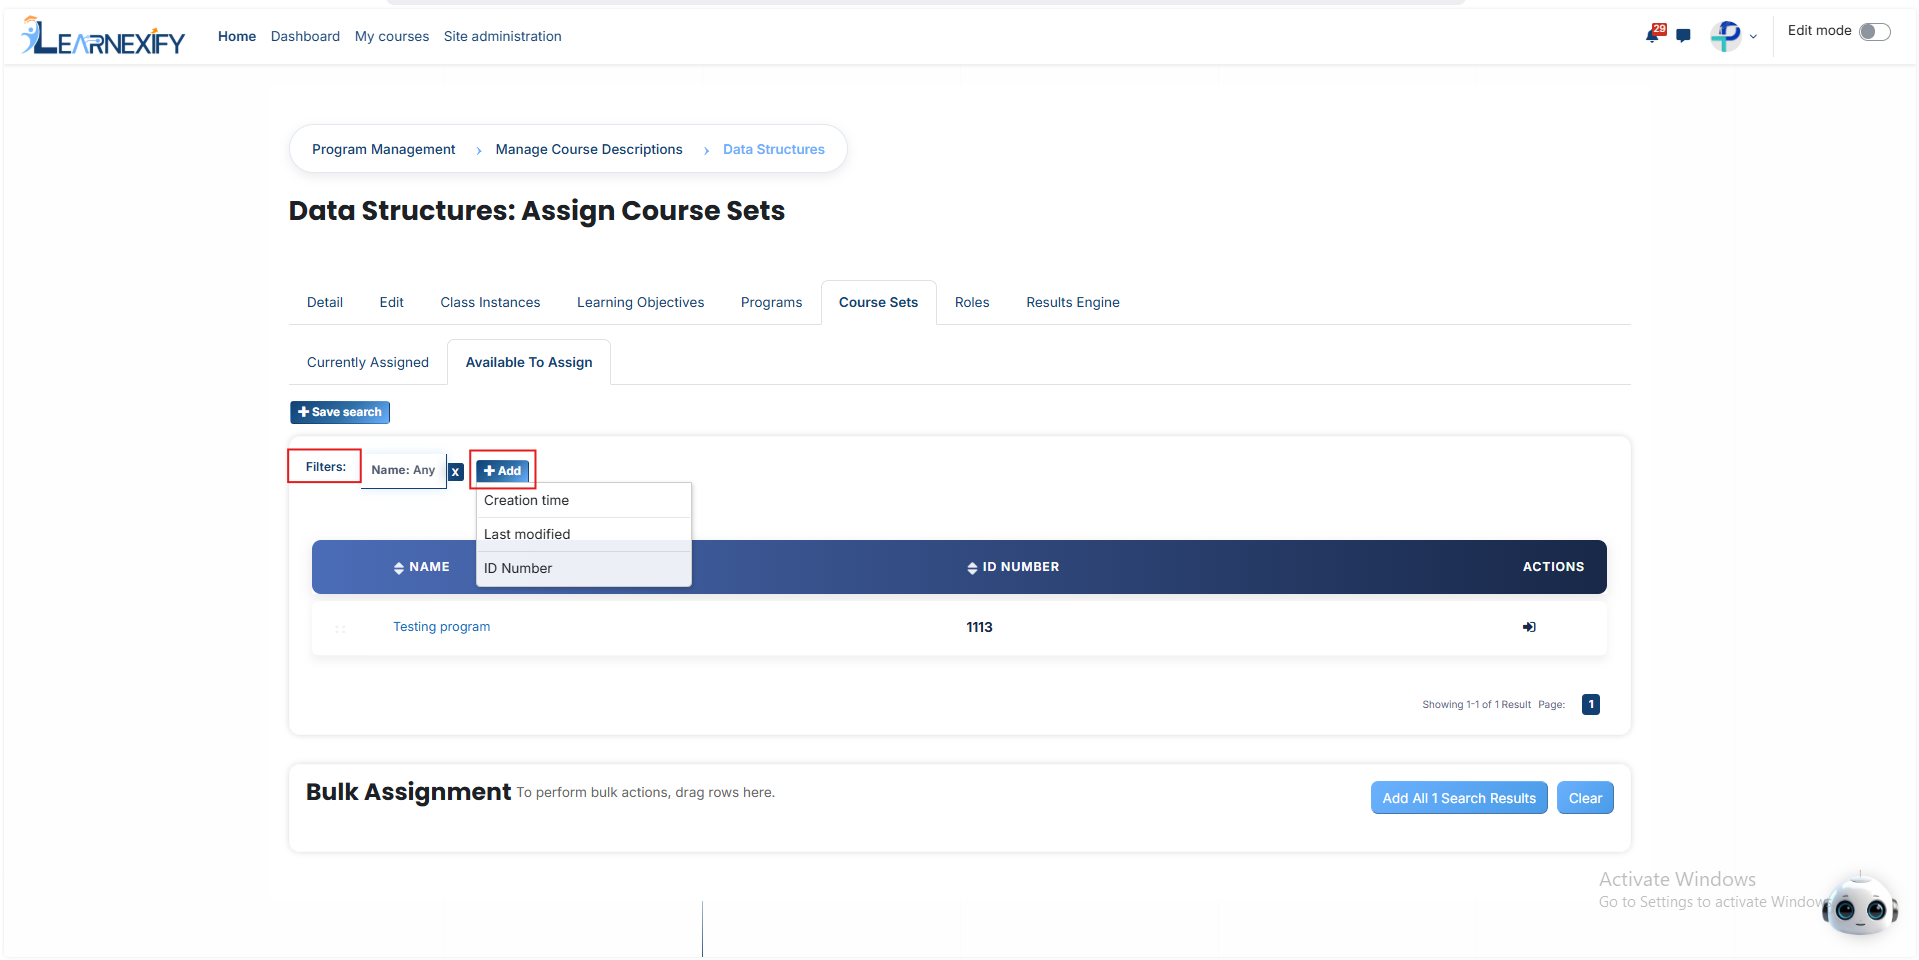Select the Available To Assign tab
This screenshot has height=960, width=1919.
(529, 362)
